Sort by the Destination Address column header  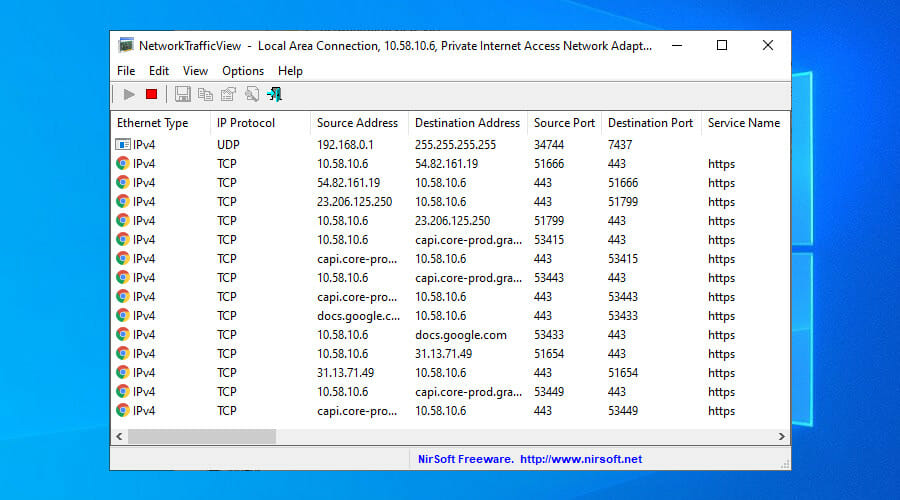tap(468, 123)
